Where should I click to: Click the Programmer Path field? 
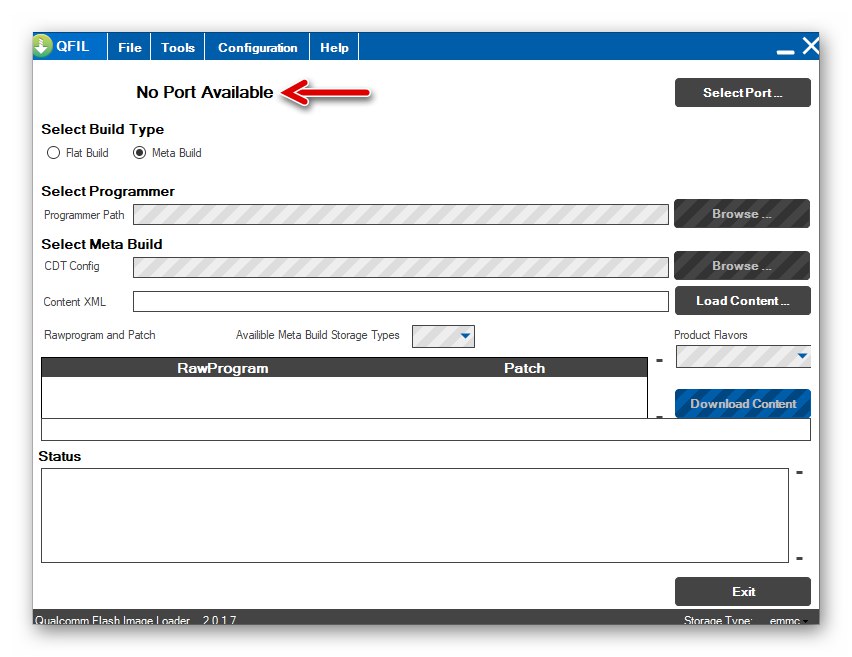(x=401, y=214)
